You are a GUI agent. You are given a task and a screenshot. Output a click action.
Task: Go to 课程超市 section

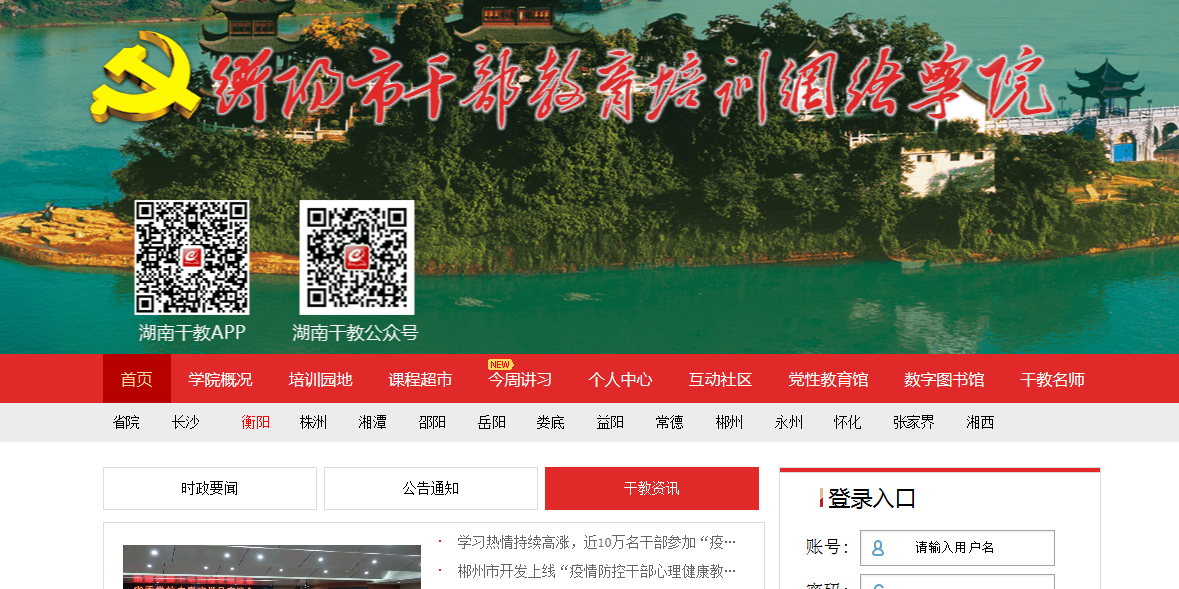420,379
